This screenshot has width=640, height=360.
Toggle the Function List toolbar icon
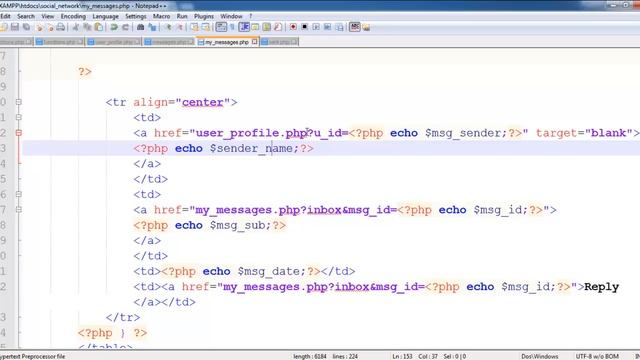(x=278, y=27)
